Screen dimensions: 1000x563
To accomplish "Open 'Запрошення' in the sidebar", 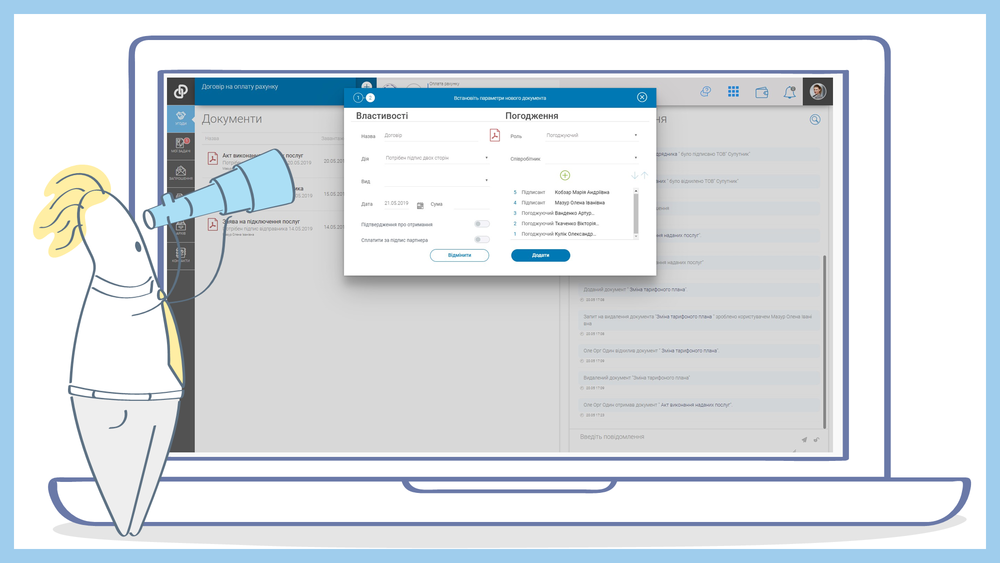I will (181, 173).
